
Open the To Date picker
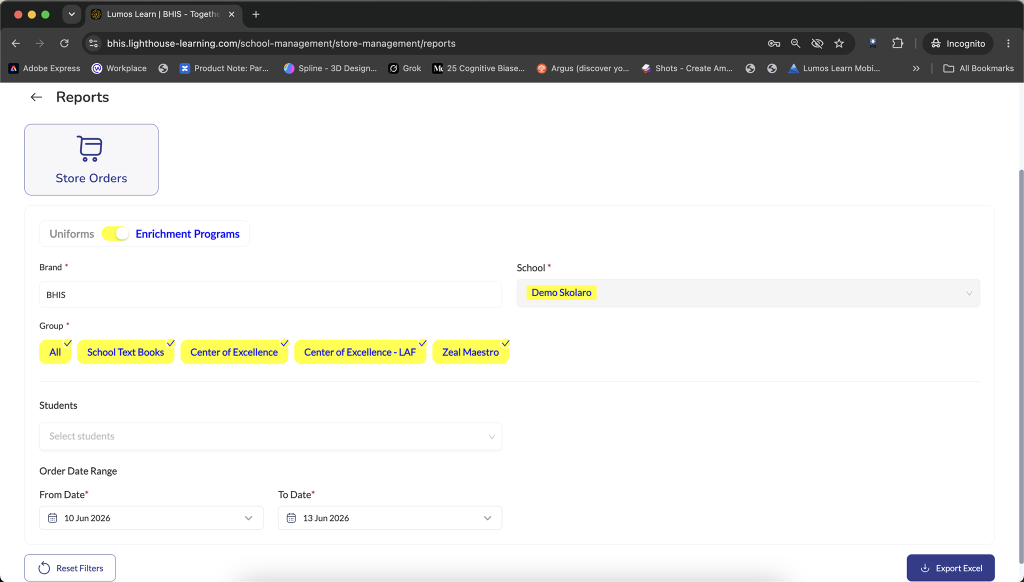[390, 518]
